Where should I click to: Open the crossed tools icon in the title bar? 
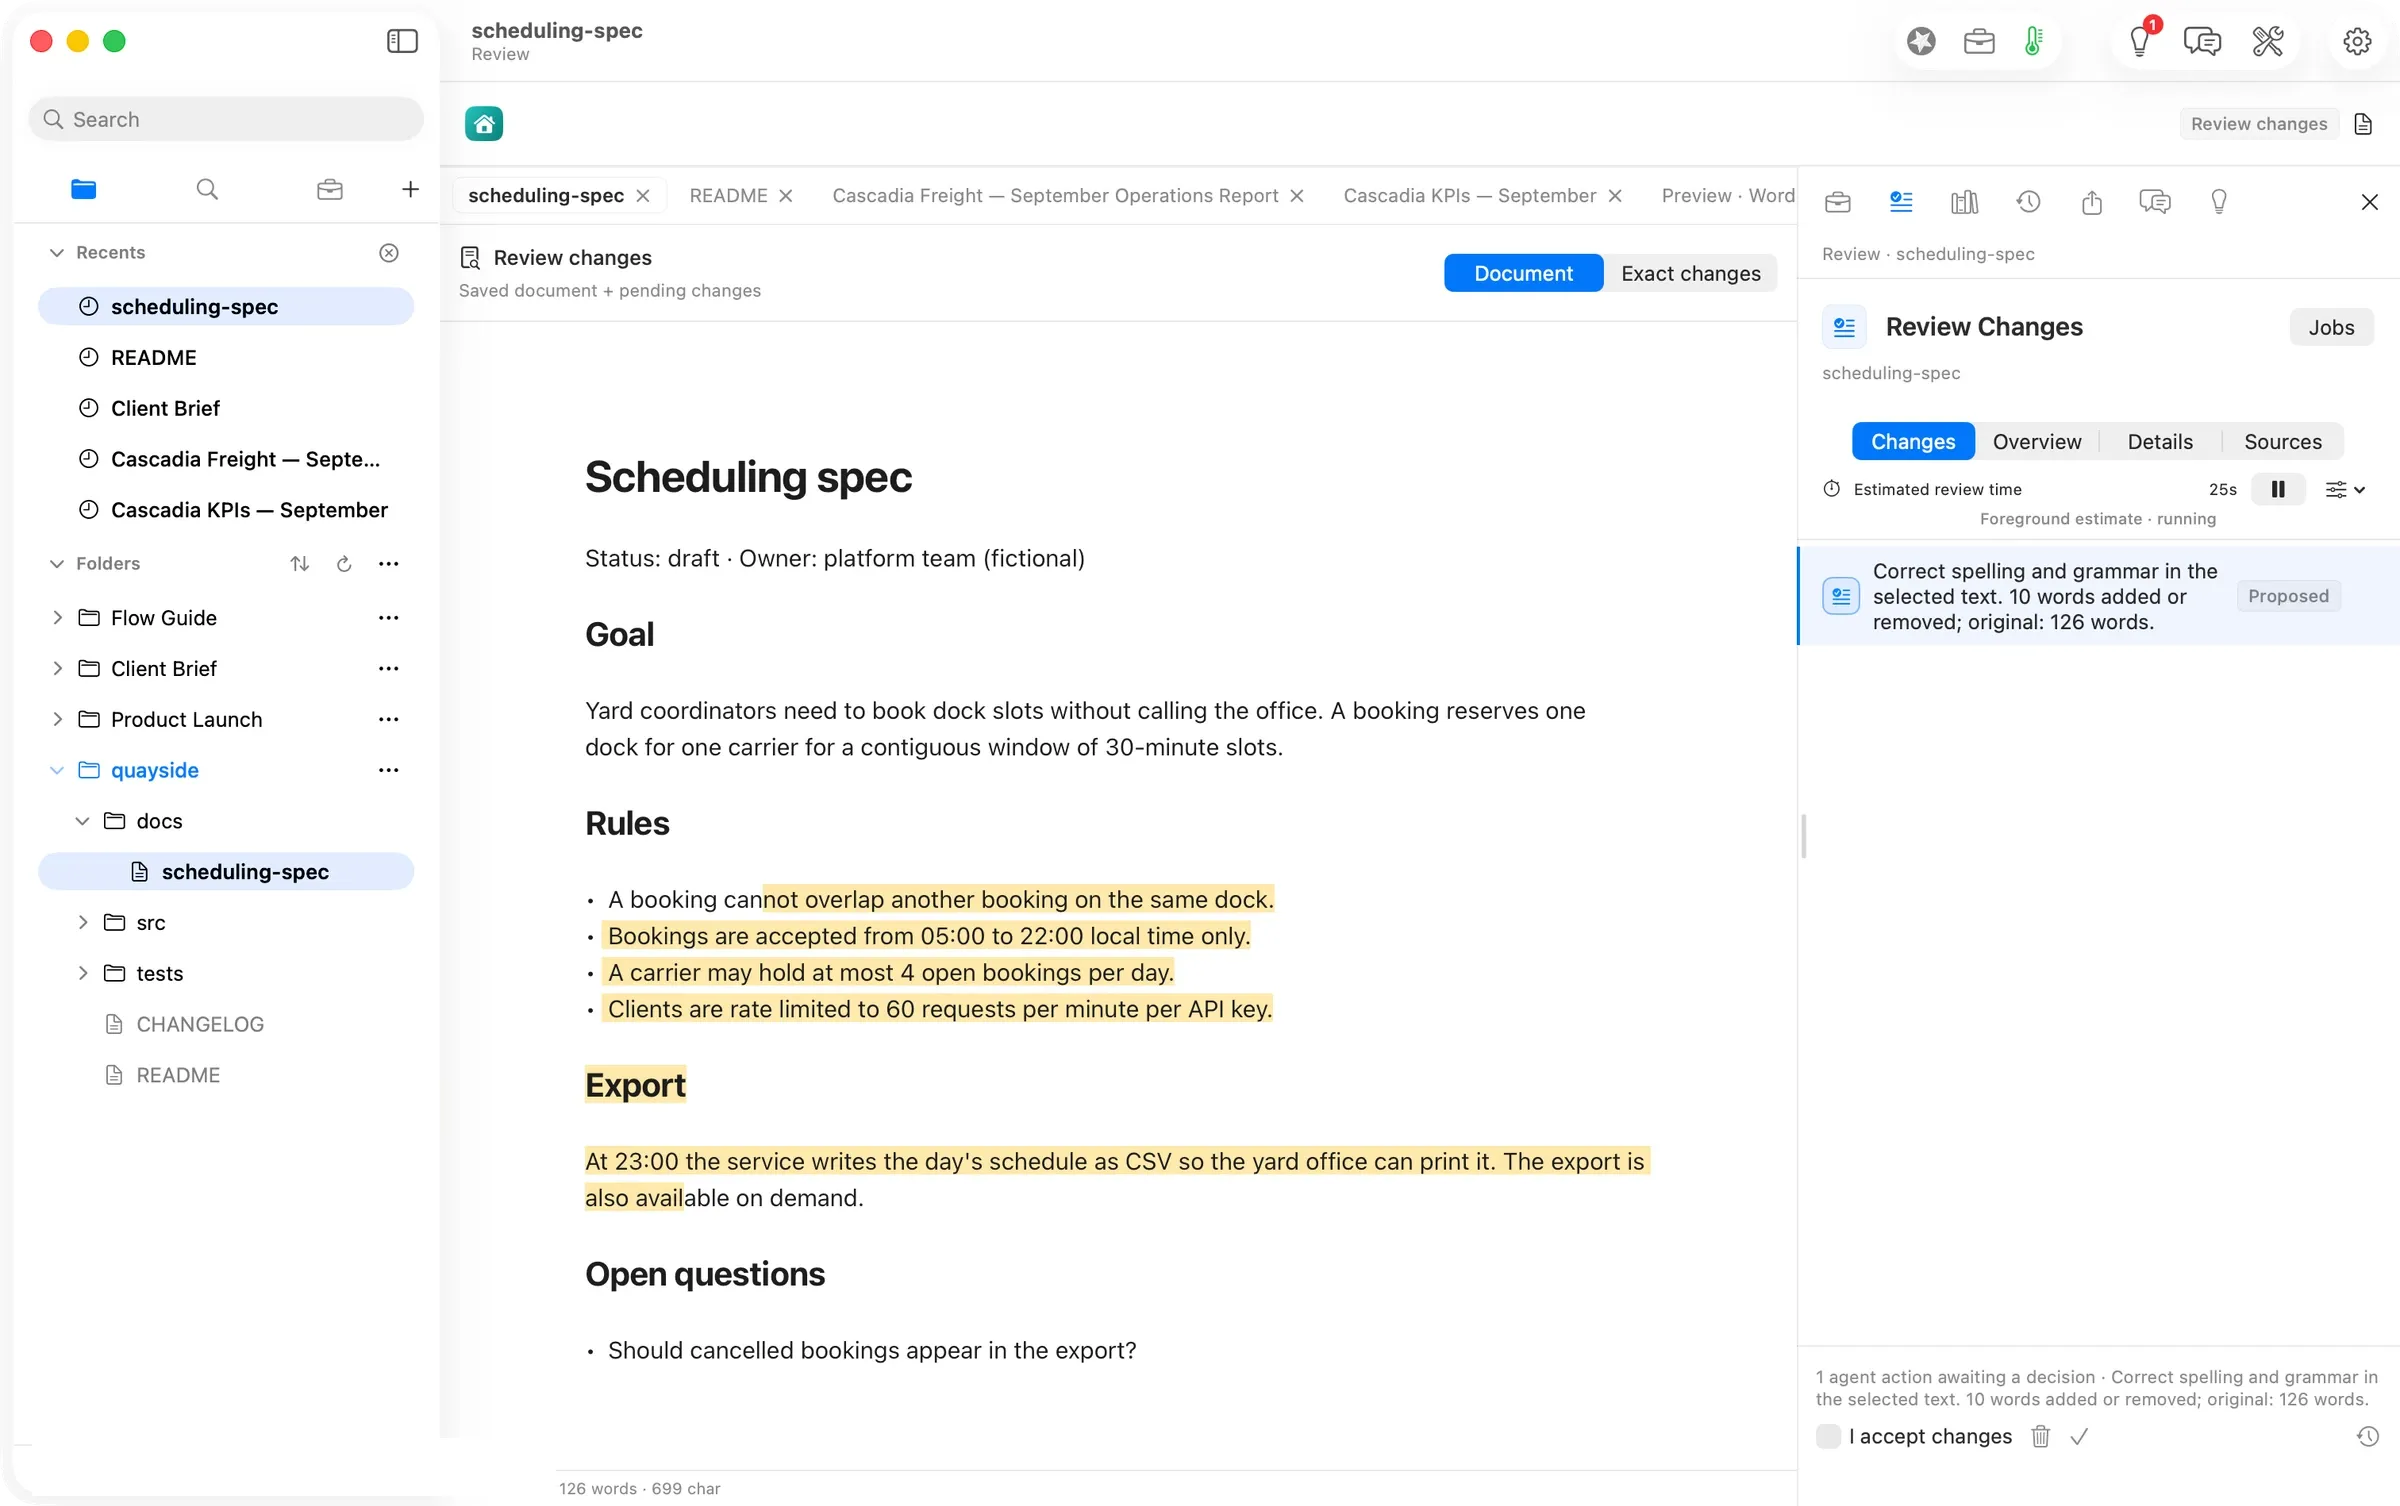coord(2267,41)
